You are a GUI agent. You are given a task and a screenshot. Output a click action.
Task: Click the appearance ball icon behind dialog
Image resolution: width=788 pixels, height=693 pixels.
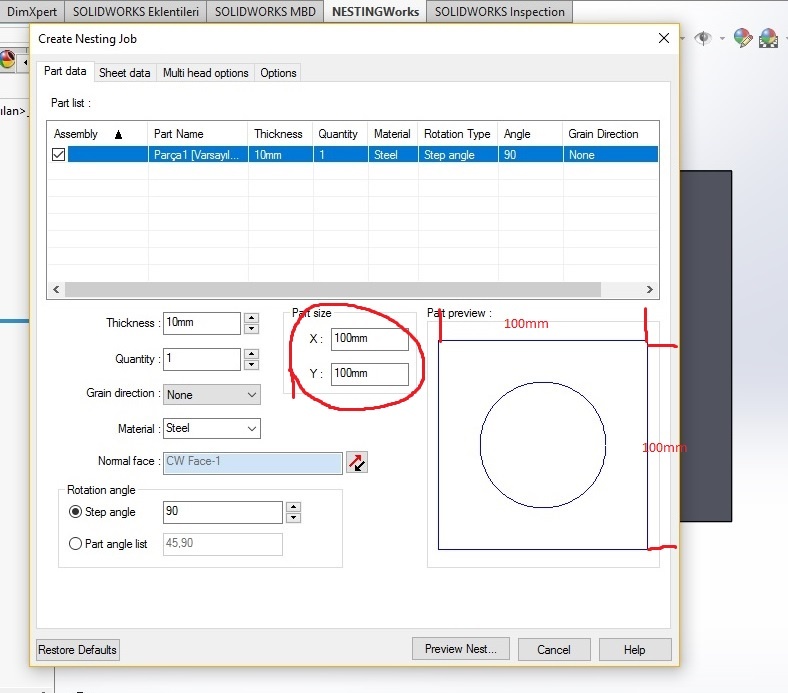7,59
